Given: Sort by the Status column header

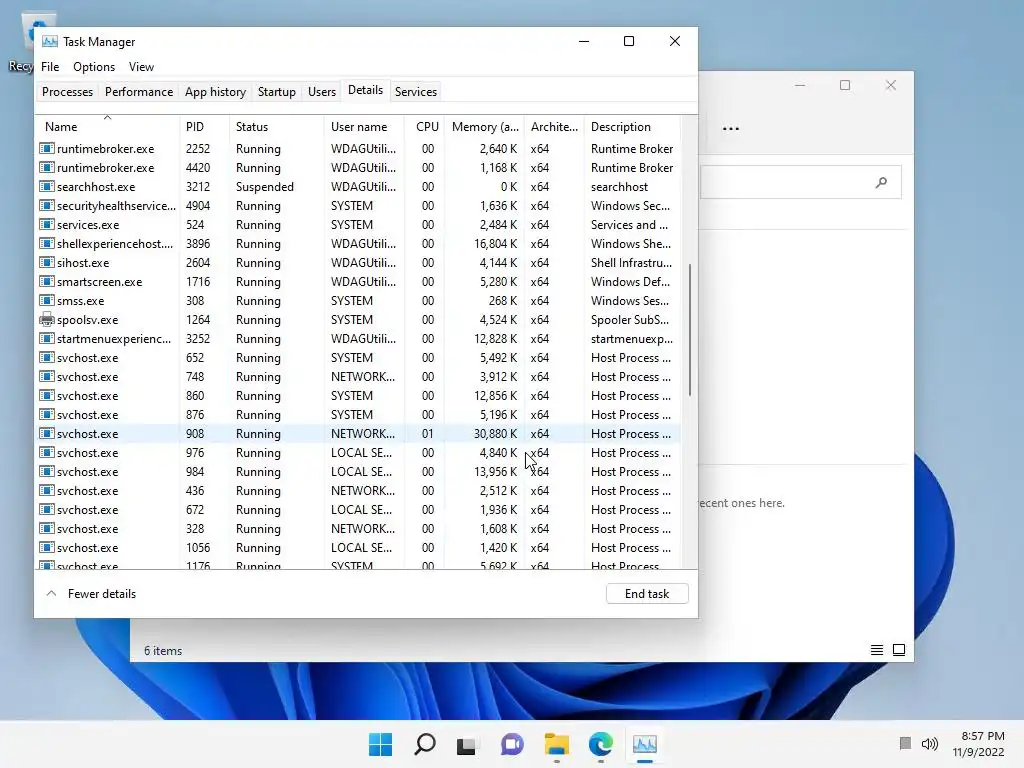Looking at the screenshot, I should (x=277, y=127).
